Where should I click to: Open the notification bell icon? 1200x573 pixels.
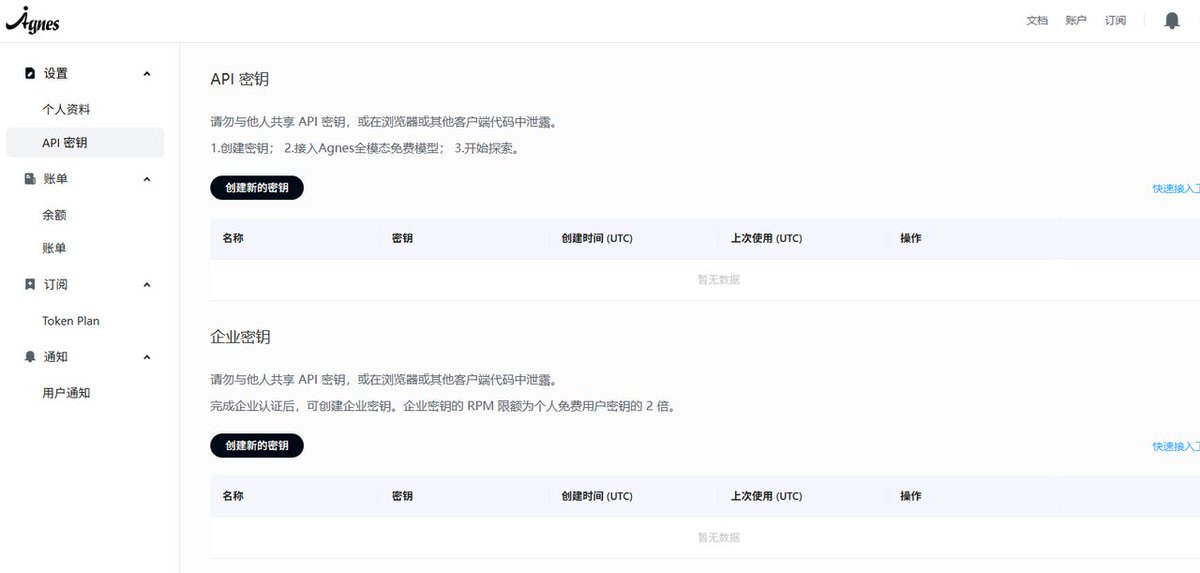(1172, 20)
